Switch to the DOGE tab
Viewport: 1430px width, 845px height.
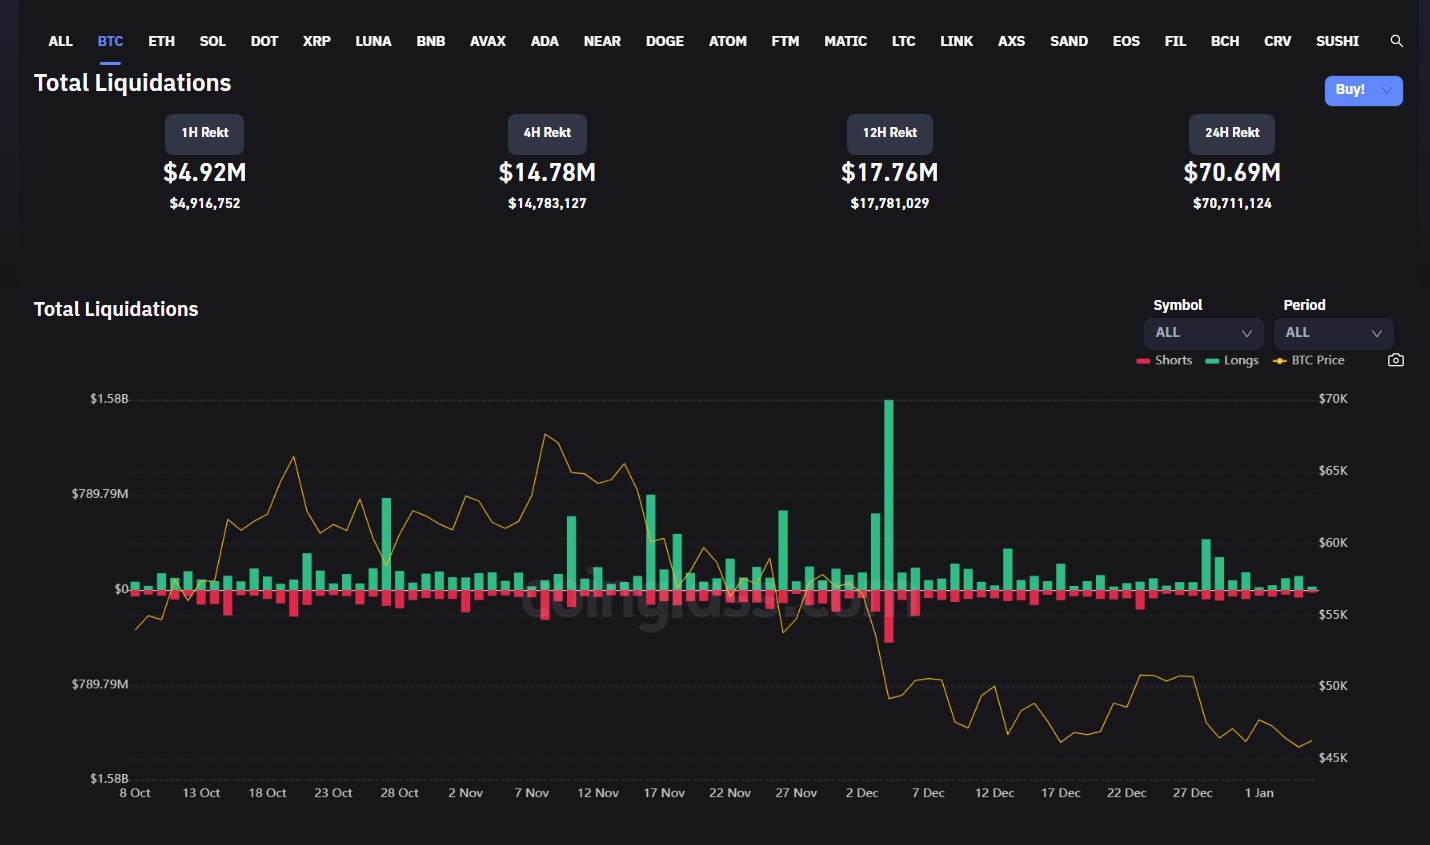point(664,41)
